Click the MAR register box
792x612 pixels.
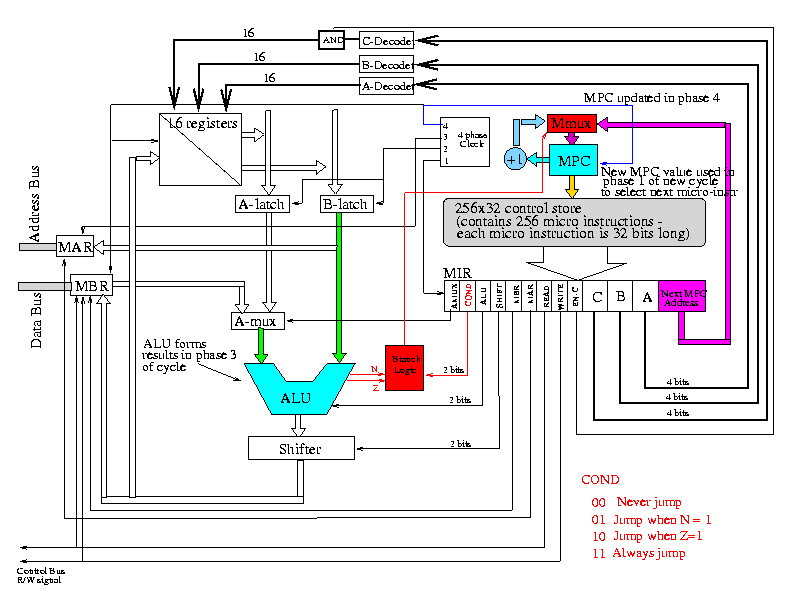[75, 246]
